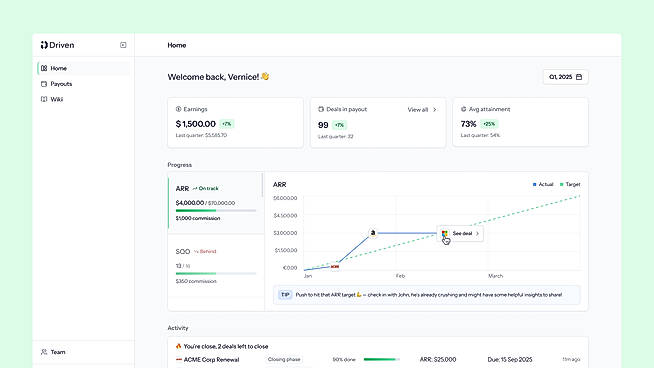Screen dimensions: 654x368
Task: Select the ARR progress card
Action: click(216, 203)
